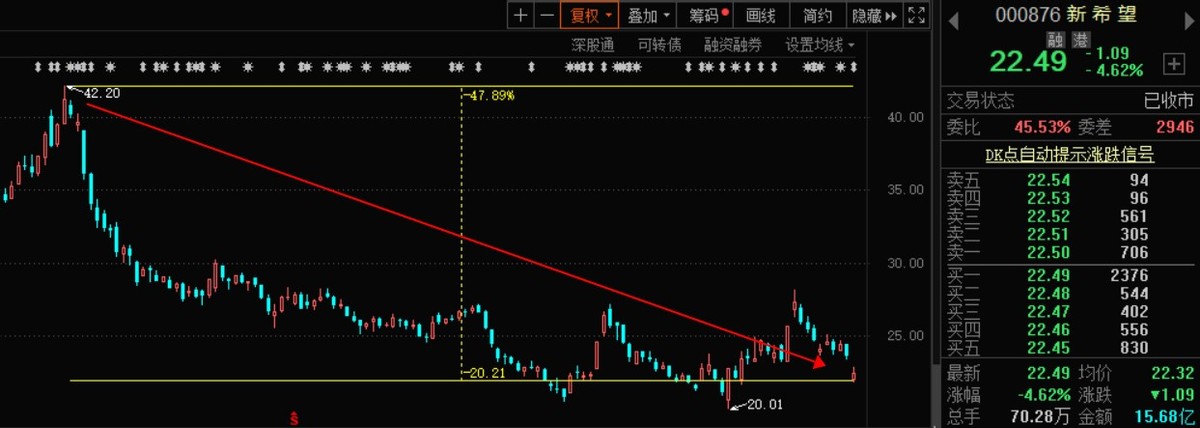Open the 深股通 link
The height and width of the screenshot is (428, 1200).
(x=592, y=44)
